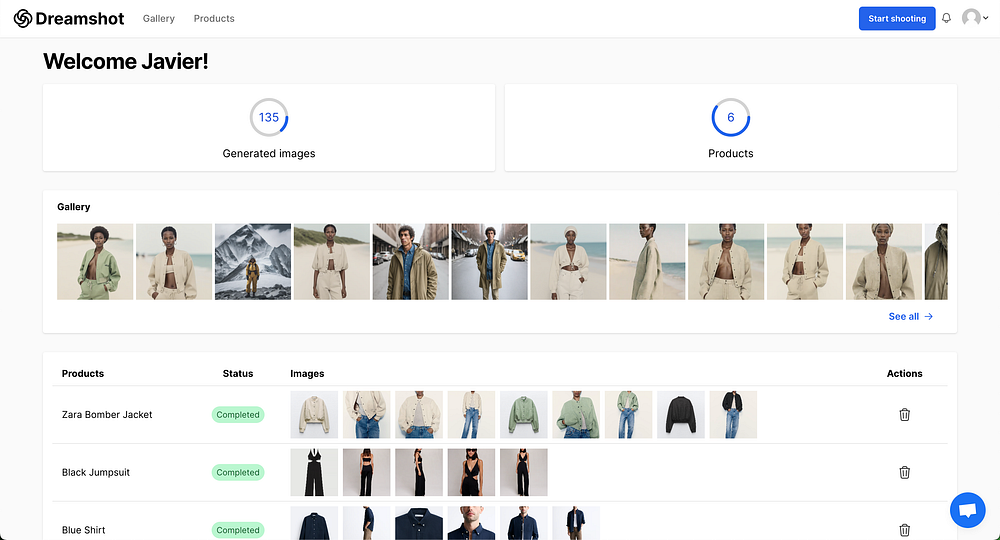Open last Black Jumpsuit image
Viewport: 1000px width, 540px height.
click(524, 472)
